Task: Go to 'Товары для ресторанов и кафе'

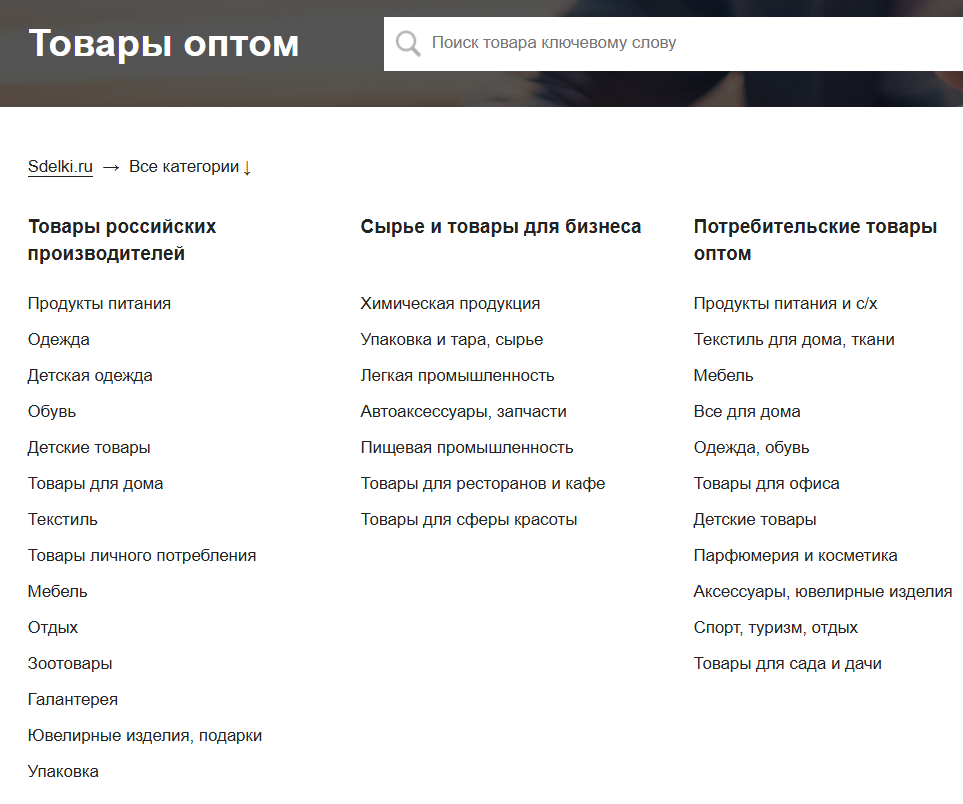Action: click(483, 483)
